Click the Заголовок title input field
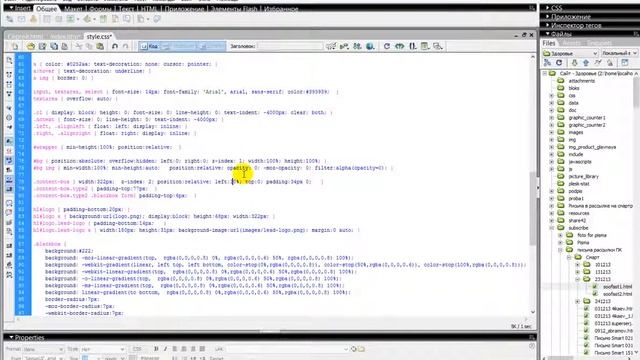The image size is (640, 360). (x=290, y=47)
